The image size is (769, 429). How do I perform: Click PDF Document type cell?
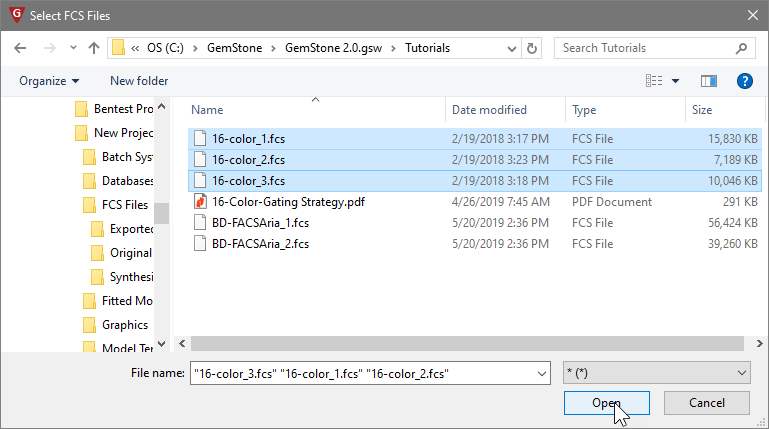[612, 202]
